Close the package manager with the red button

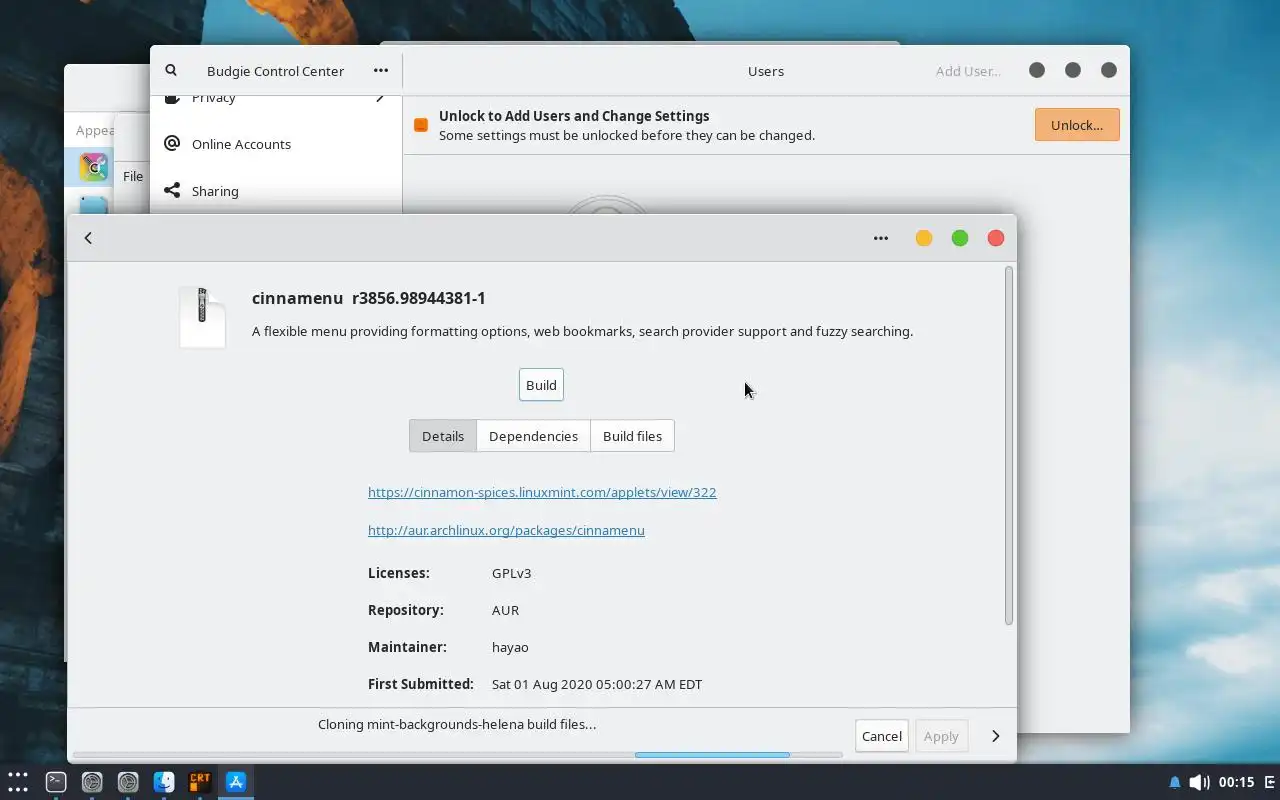point(996,238)
